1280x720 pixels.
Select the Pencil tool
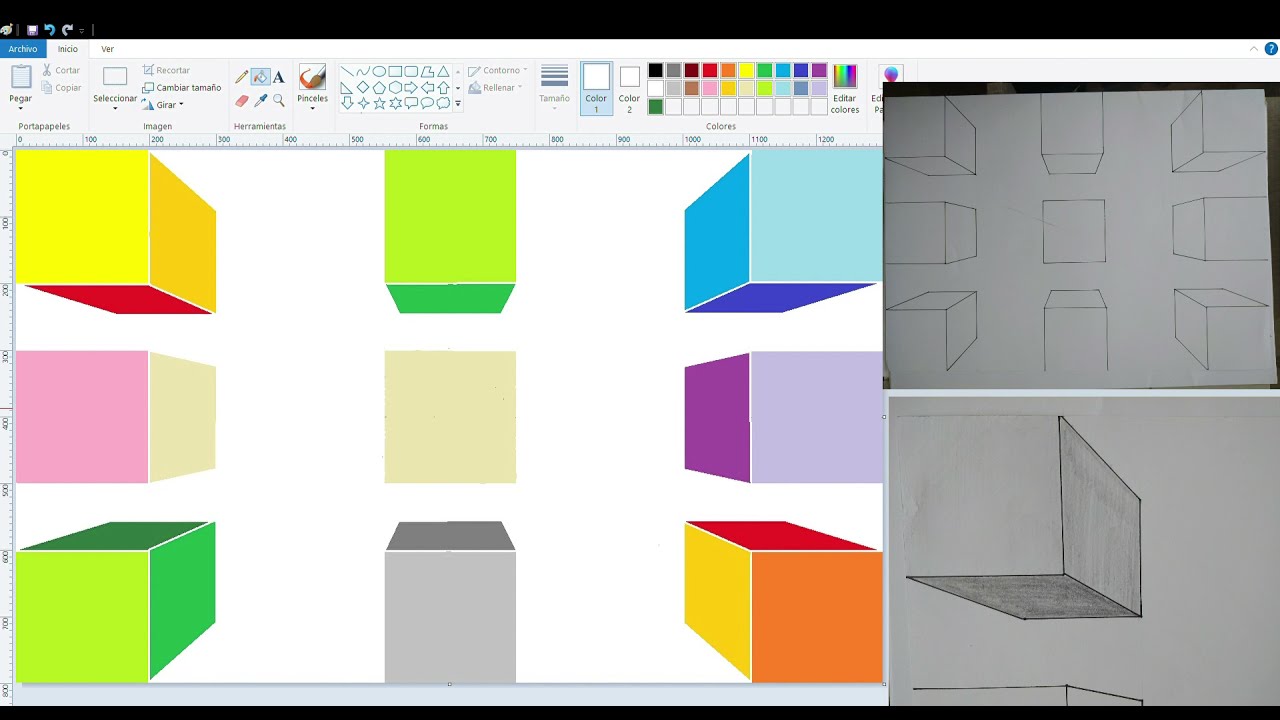pyautogui.click(x=242, y=77)
